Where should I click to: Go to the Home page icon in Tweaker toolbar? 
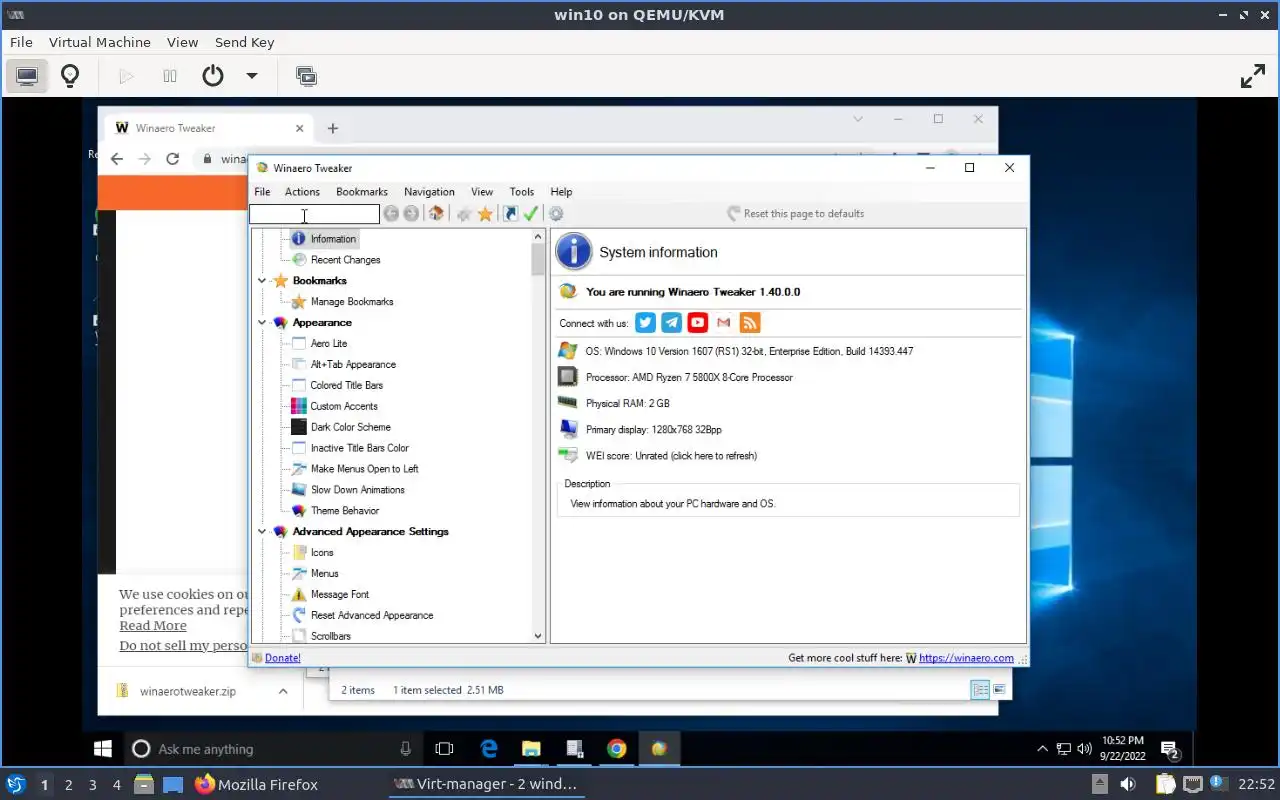pos(436,214)
